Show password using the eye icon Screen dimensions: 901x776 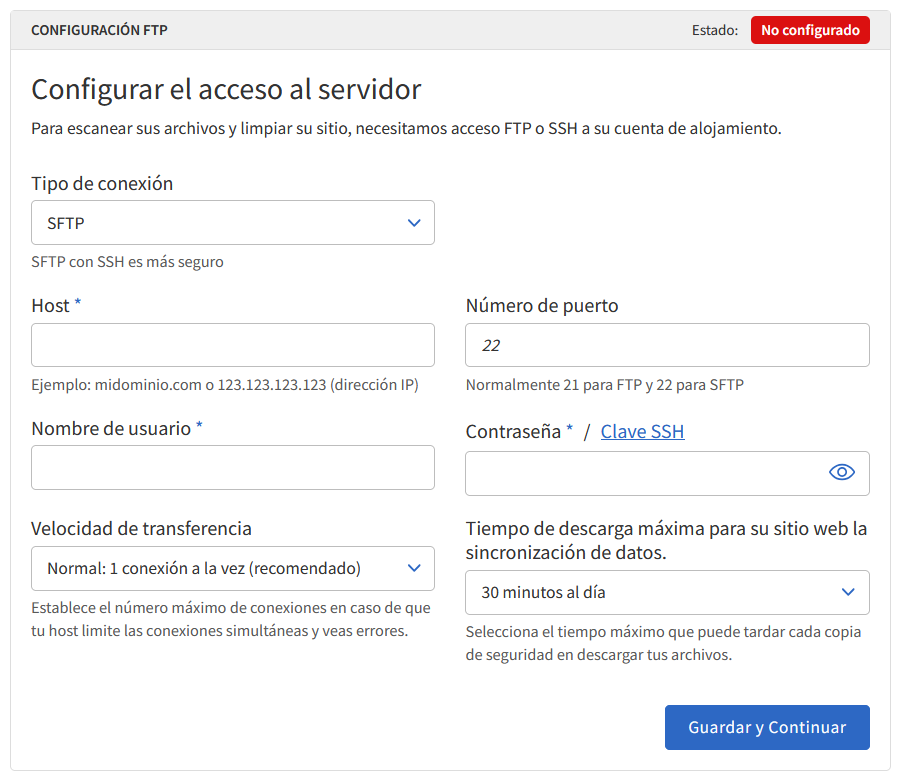pyautogui.click(x=842, y=473)
